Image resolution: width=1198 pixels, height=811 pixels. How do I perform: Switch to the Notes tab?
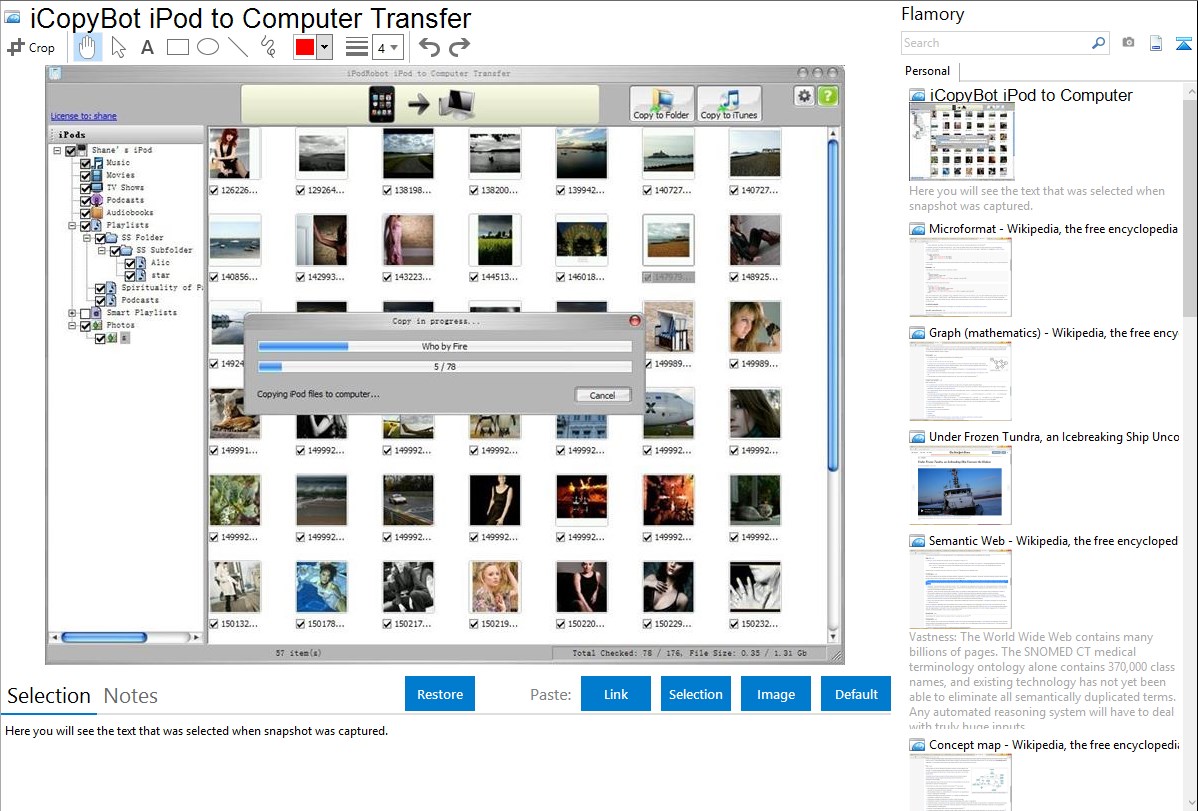click(131, 696)
